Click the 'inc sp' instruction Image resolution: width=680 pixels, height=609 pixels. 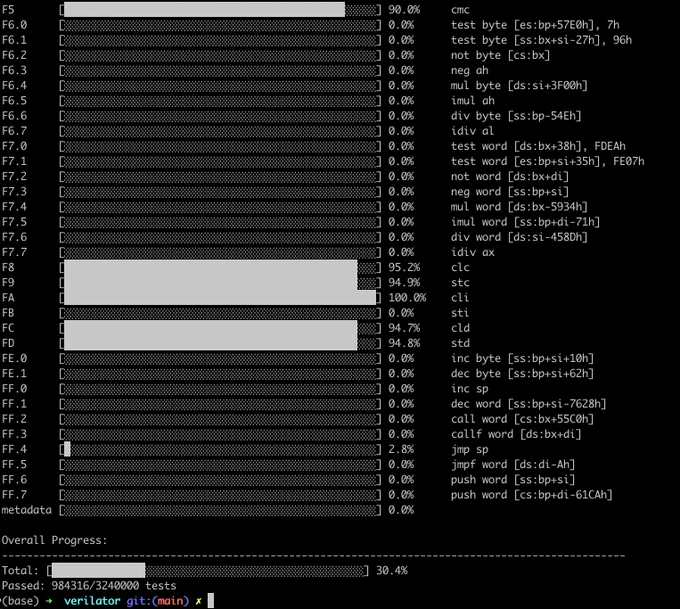(x=470, y=389)
